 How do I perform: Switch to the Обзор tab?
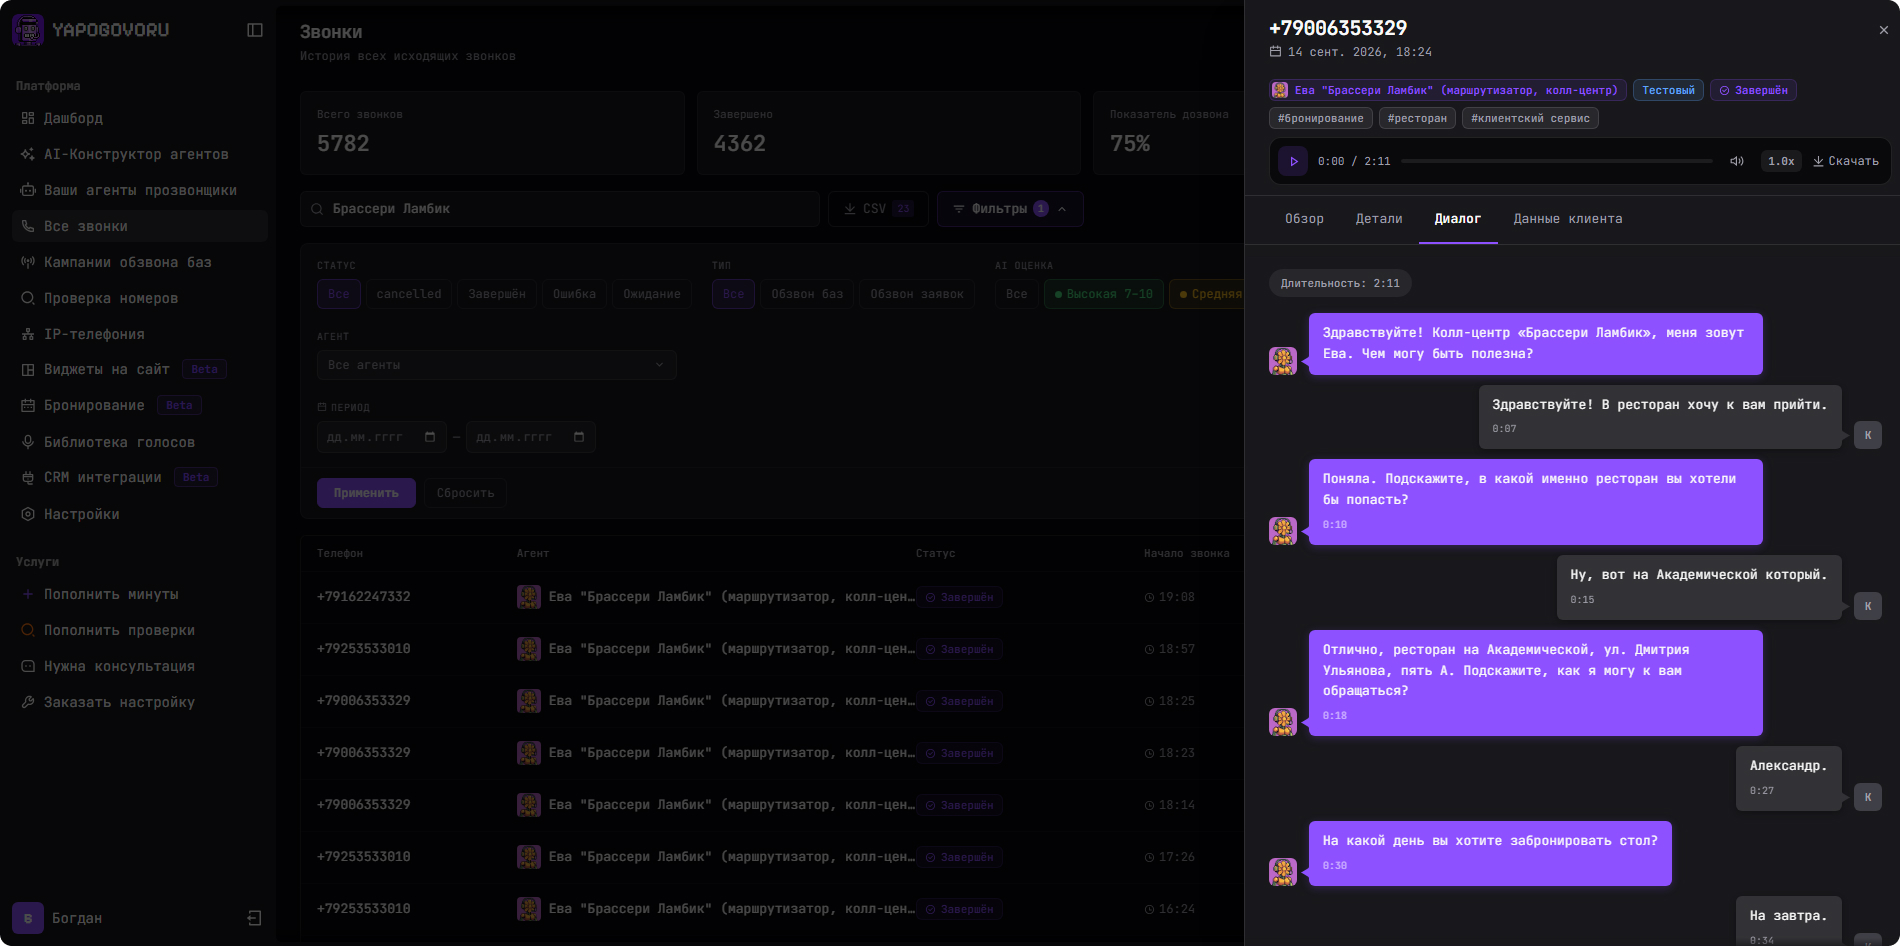[x=1304, y=219]
